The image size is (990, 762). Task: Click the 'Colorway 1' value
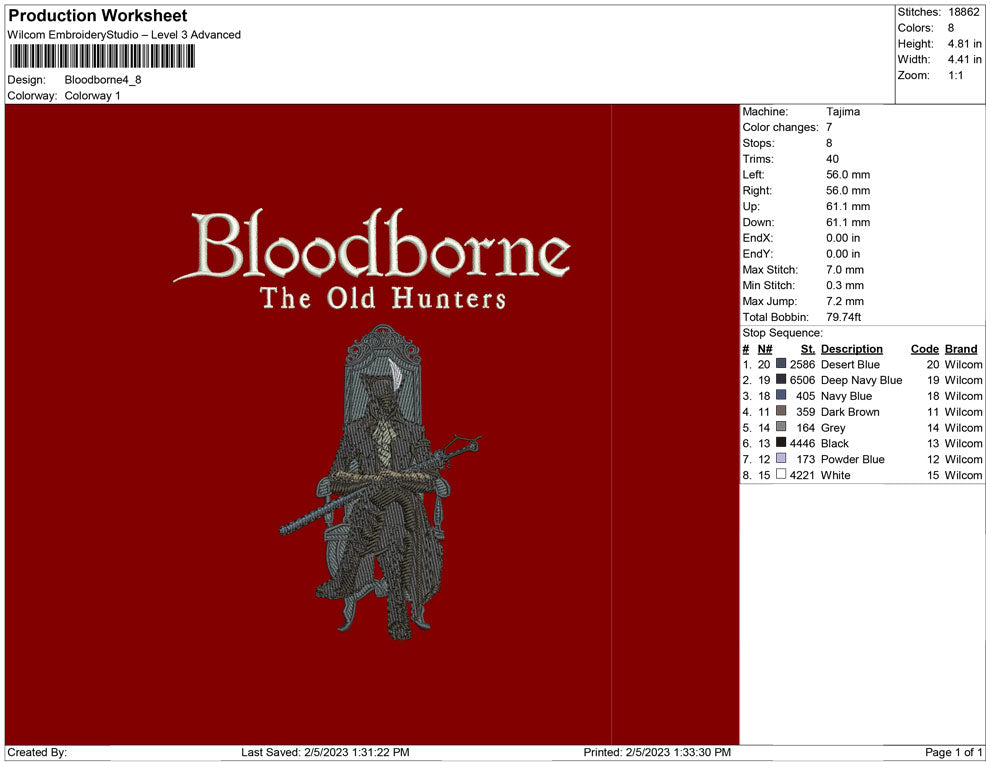tap(92, 95)
